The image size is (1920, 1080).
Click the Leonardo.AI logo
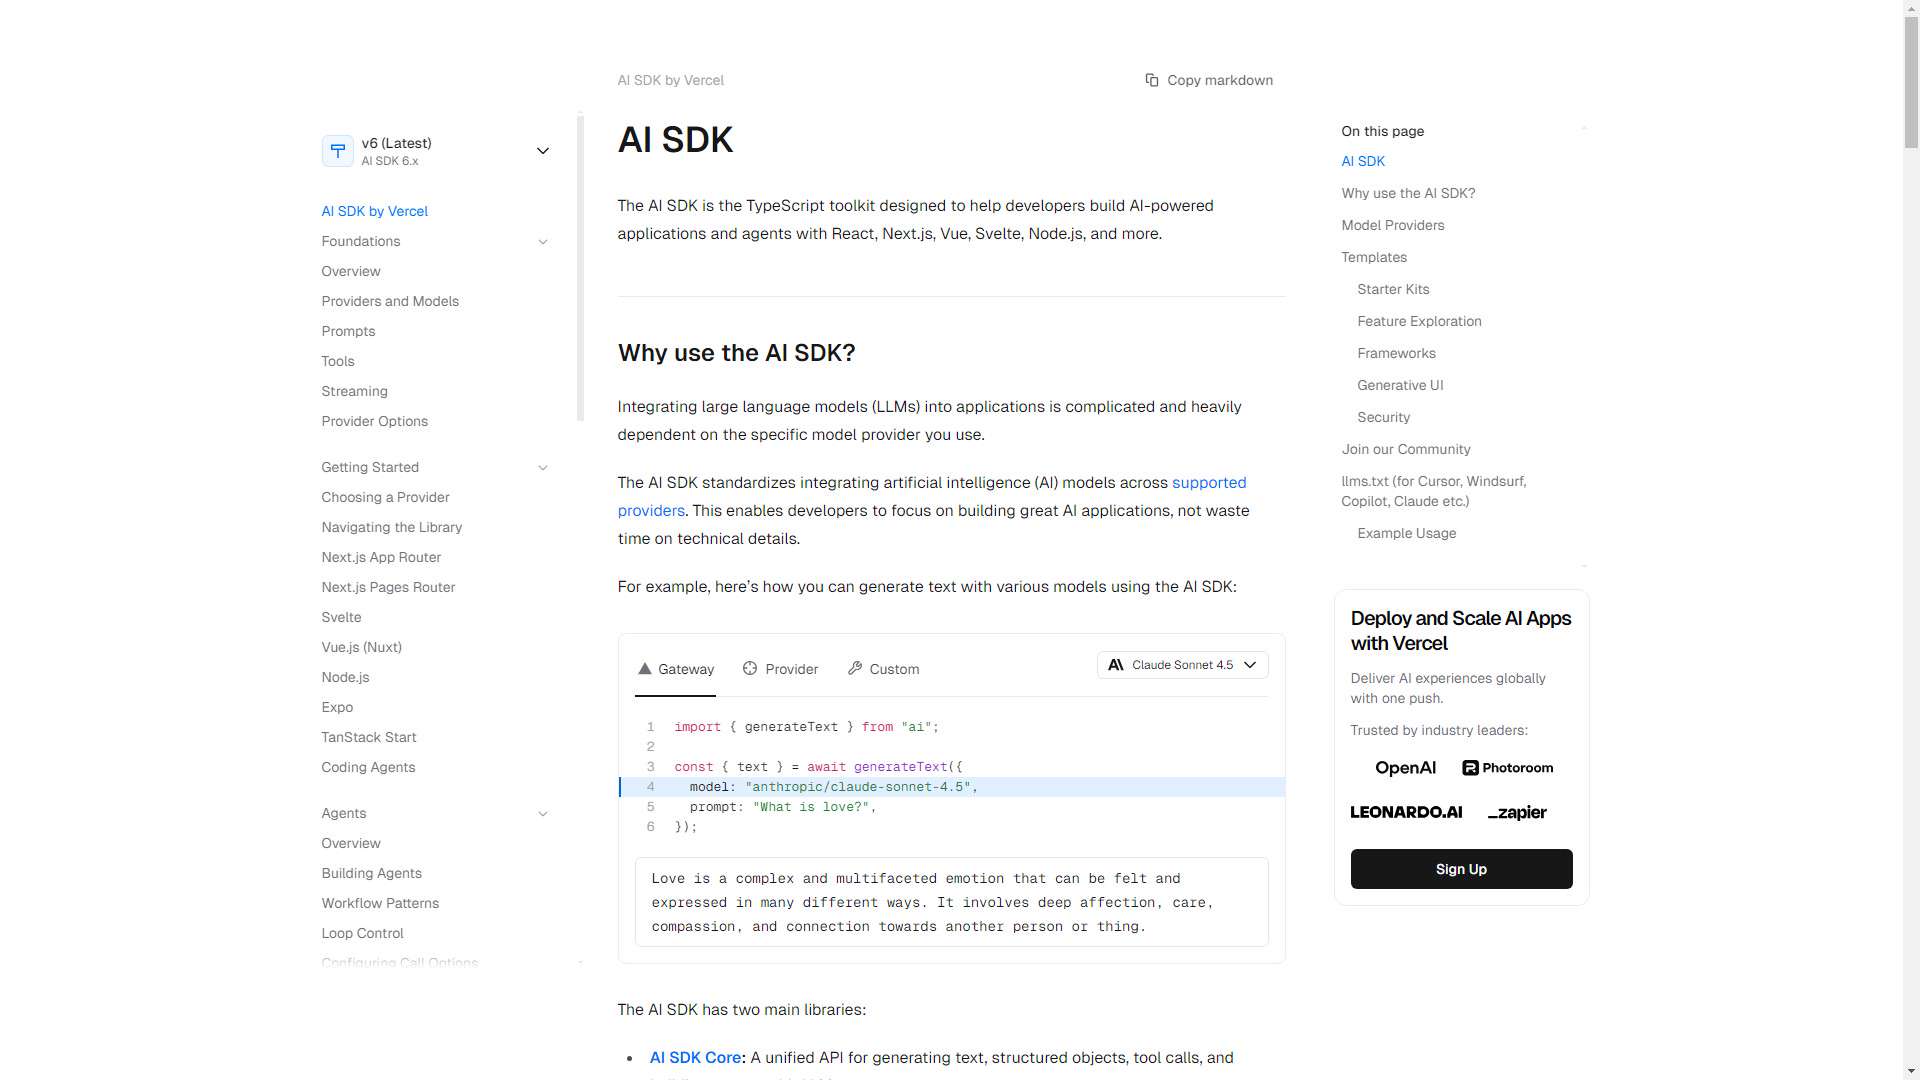(x=1406, y=812)
